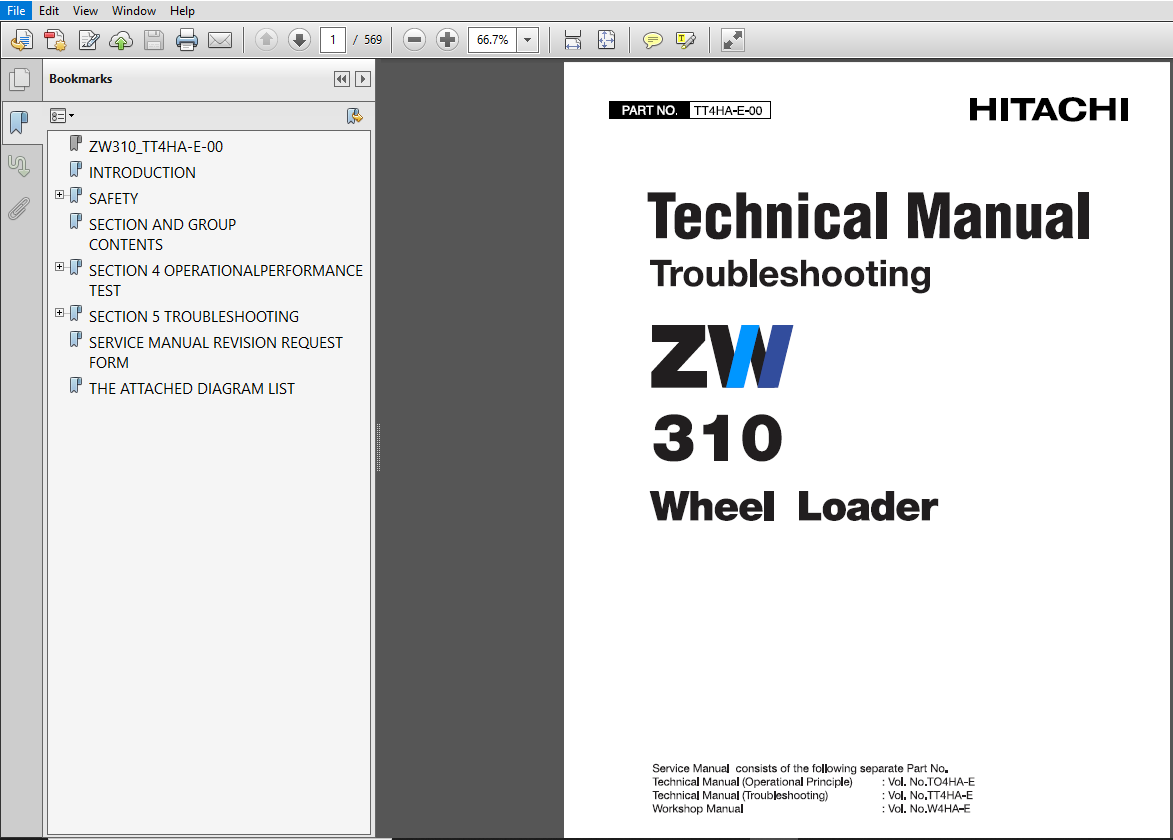The image size is (1173, 840).
Task: Click the zoom percentage field
Action: (x=493, y=40)
